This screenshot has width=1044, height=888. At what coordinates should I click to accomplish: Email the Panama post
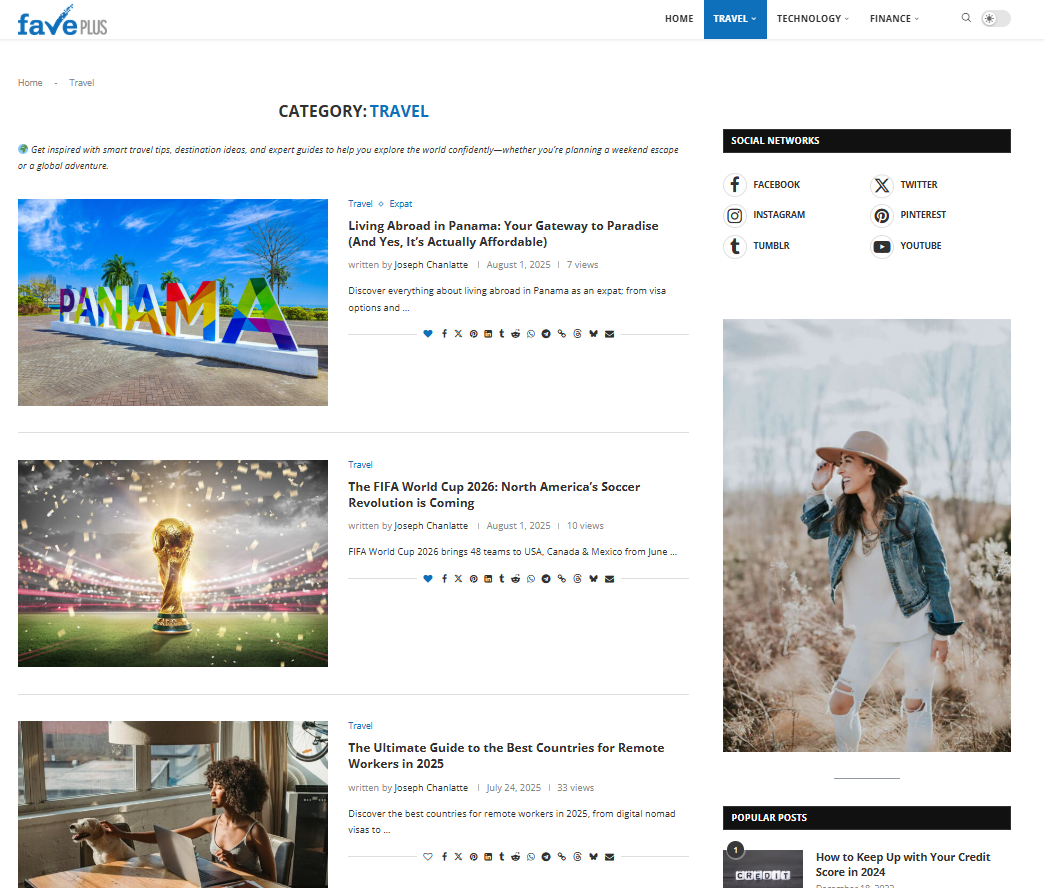click(x=609, y=333)
